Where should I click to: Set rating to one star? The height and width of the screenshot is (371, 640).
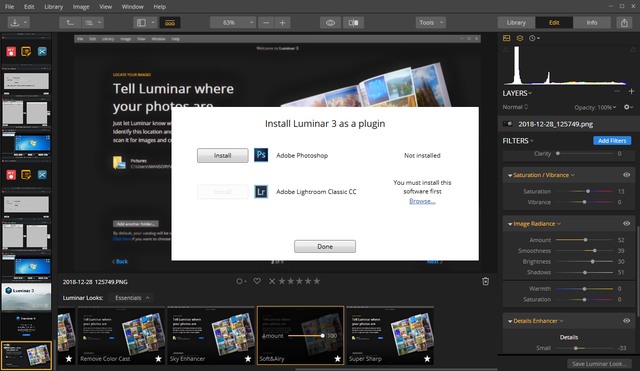pyautogui.click(x=282, y=281)
